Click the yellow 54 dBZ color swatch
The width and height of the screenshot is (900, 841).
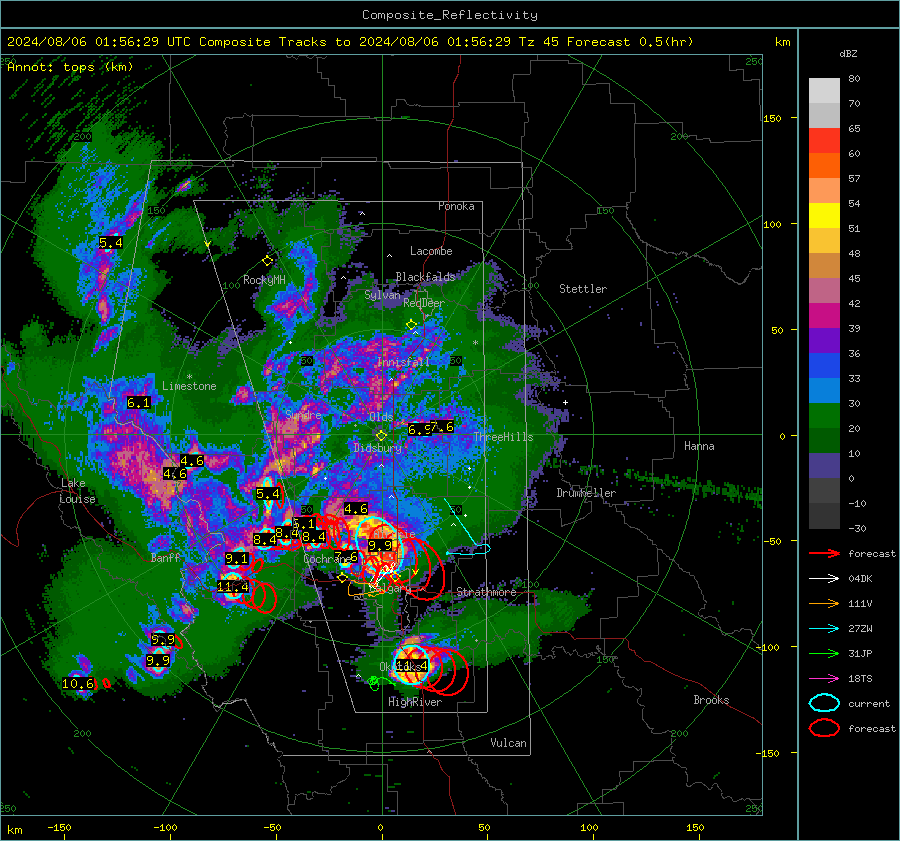[x=824, y=216]
